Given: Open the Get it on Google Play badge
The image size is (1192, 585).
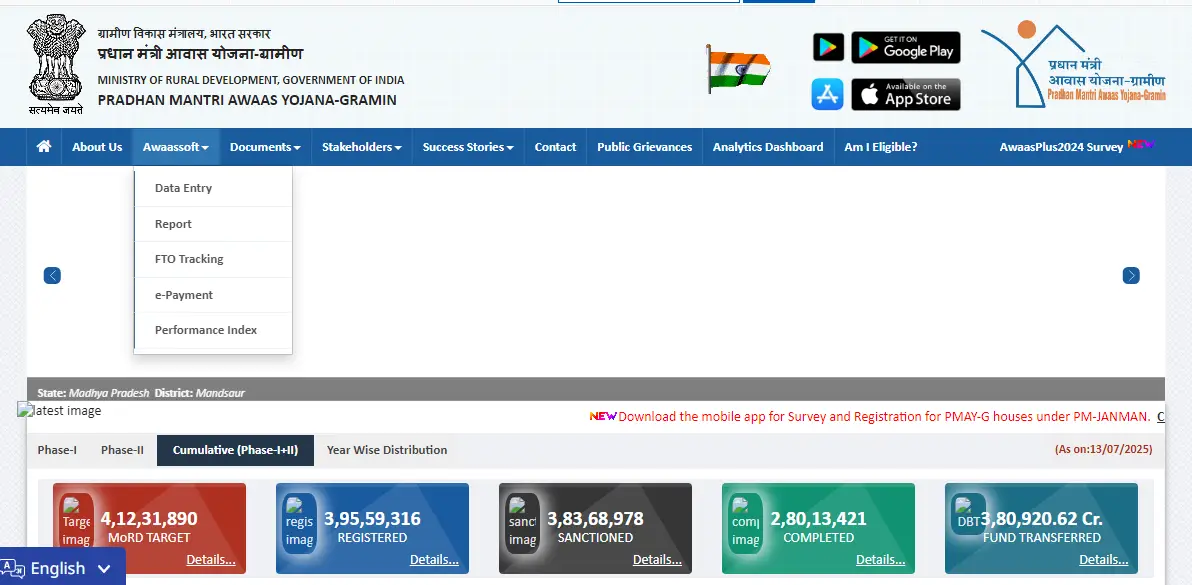Looking at the screenshot, I should pos(905,47).
